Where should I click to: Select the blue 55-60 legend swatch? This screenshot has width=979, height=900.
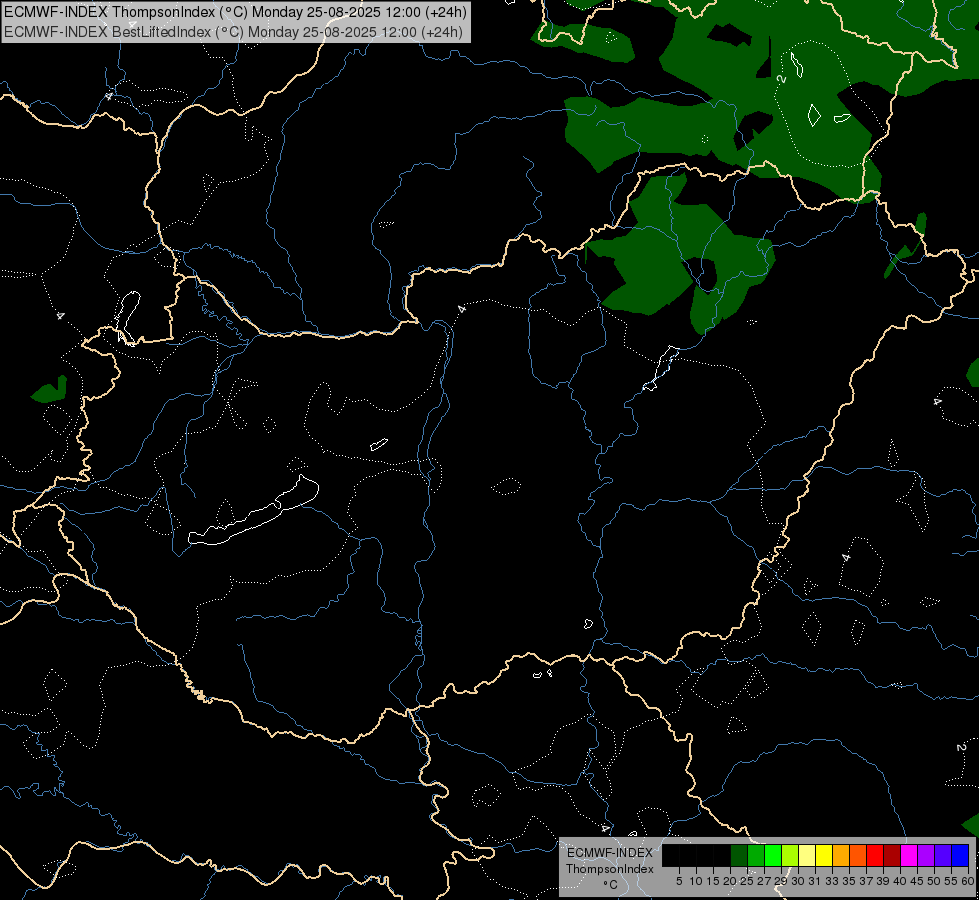tap(960, 855)
